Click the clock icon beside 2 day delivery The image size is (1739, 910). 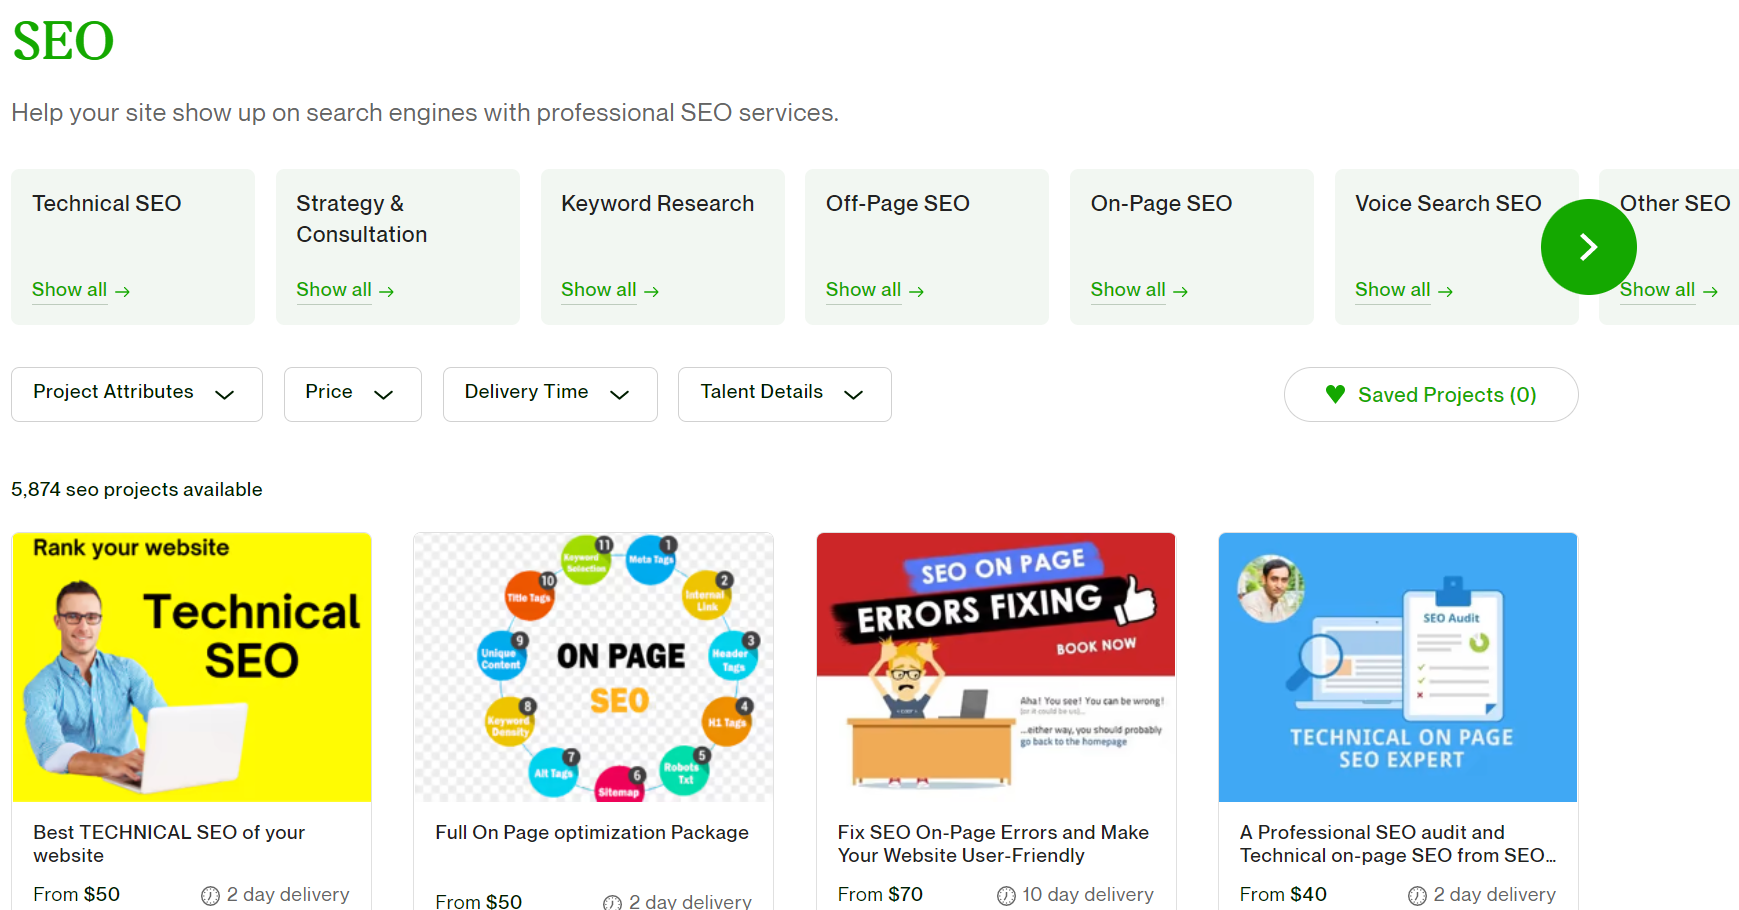click(211, 895)
